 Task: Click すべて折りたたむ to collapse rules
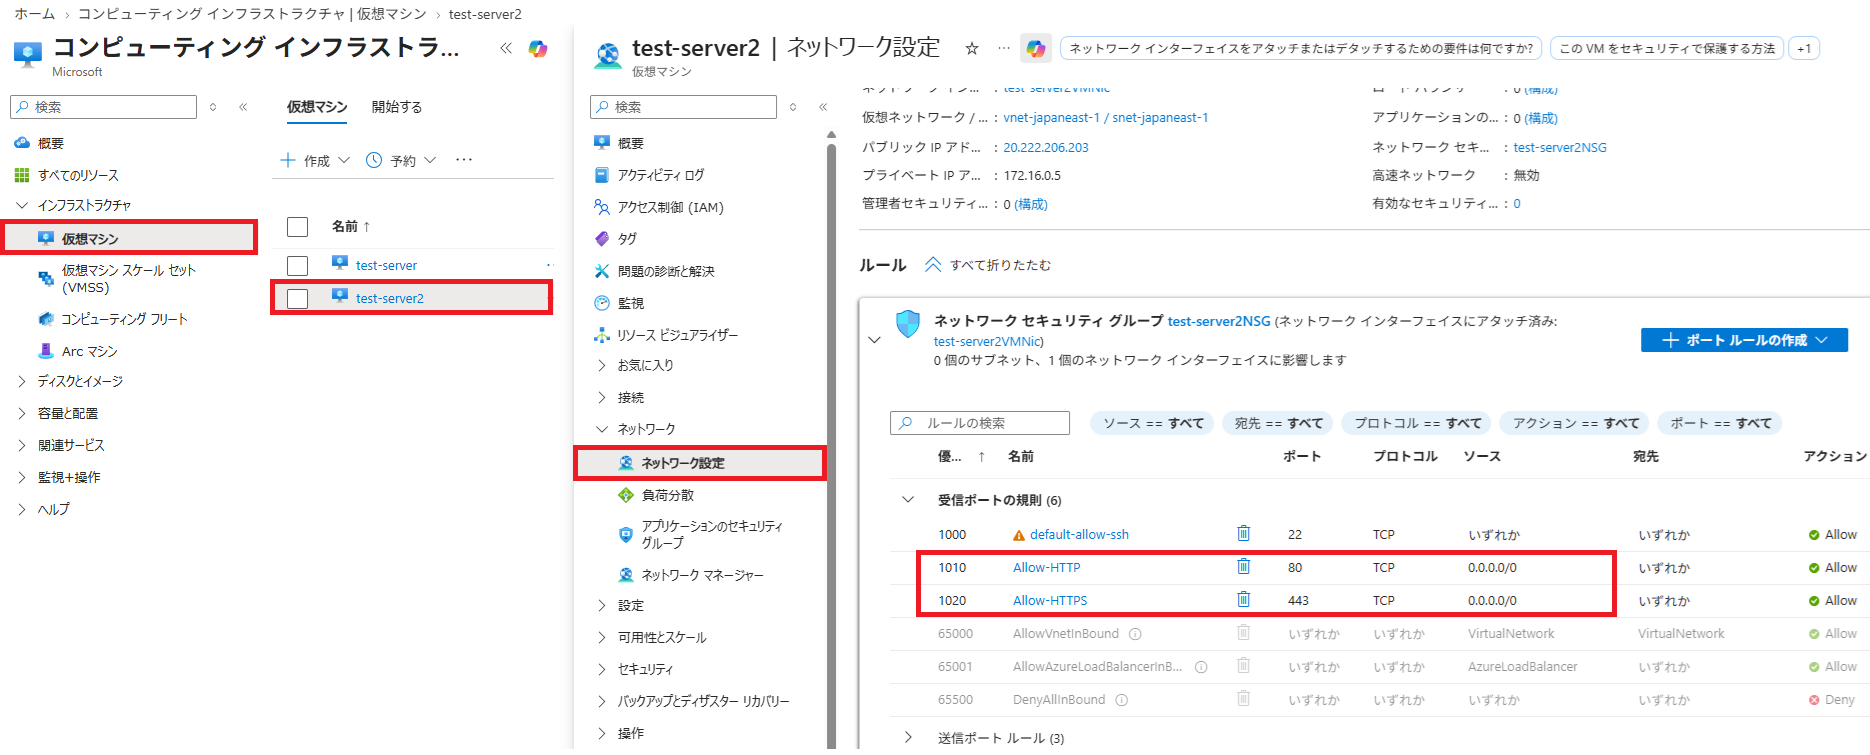coord(988,265)
